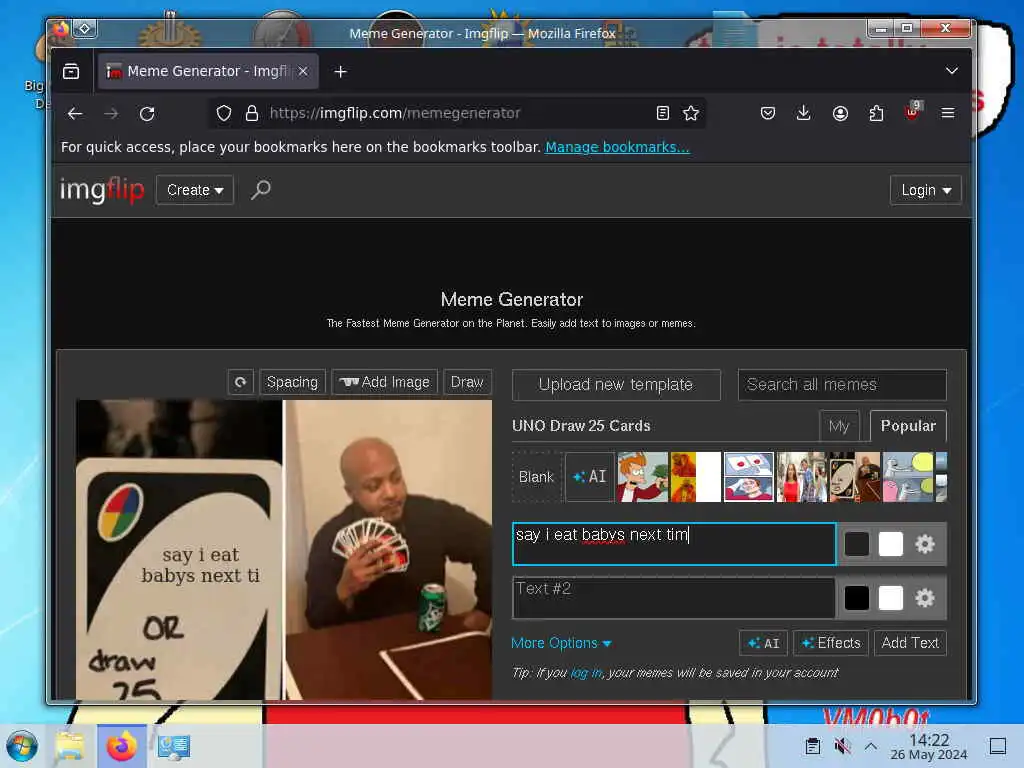1024x768 pixels.
Task: Toggle reader view icon in address bar
Action: [x=662, y=114]
